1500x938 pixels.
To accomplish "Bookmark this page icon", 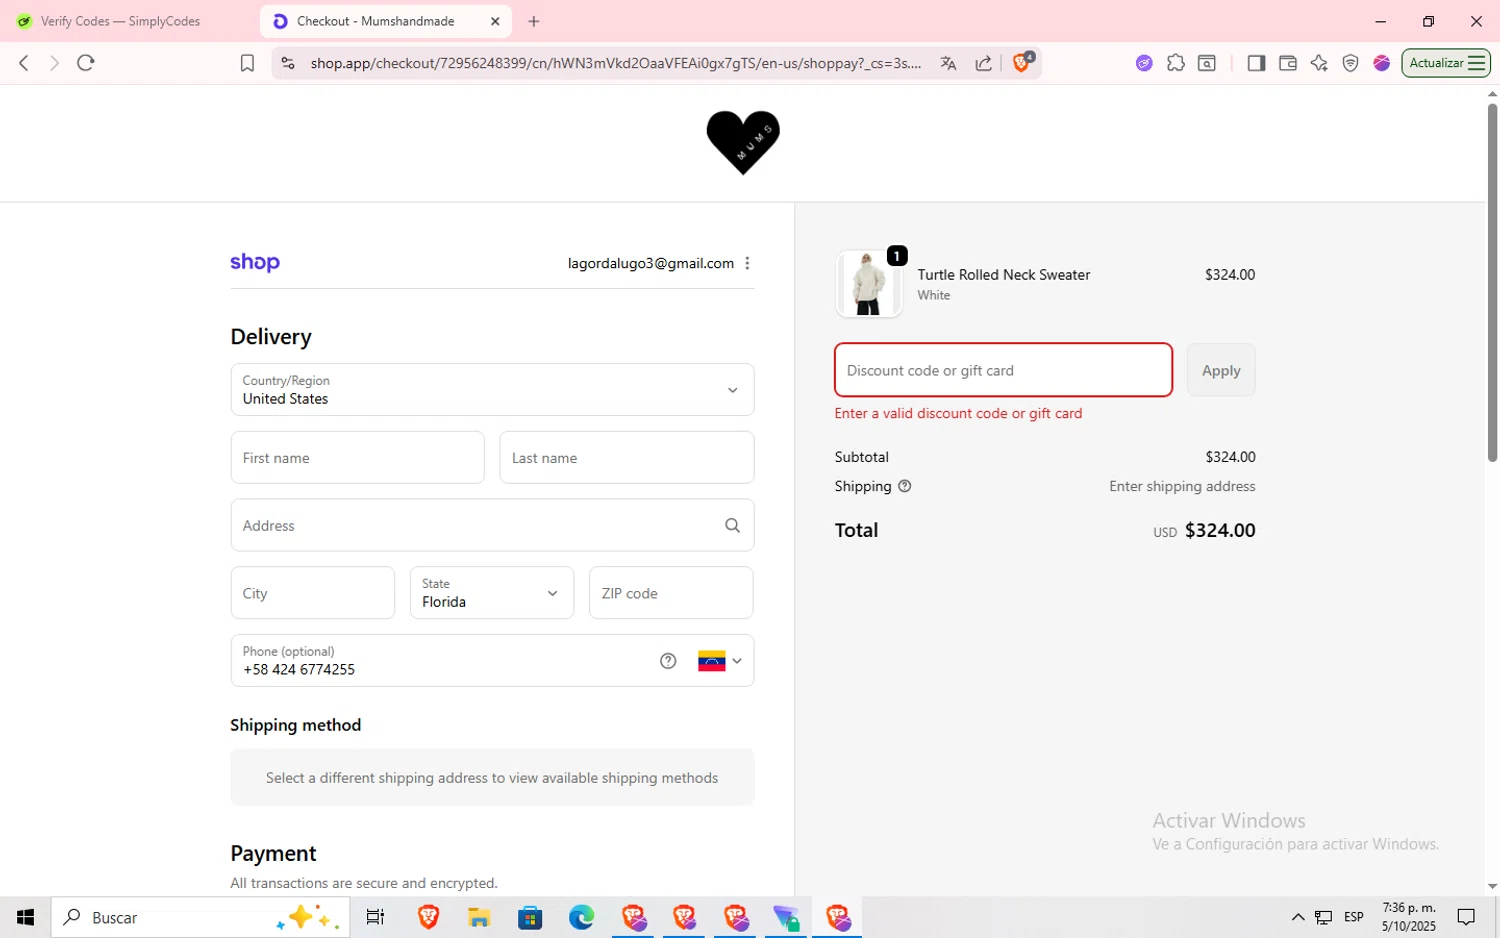I will tap(247, 63).
